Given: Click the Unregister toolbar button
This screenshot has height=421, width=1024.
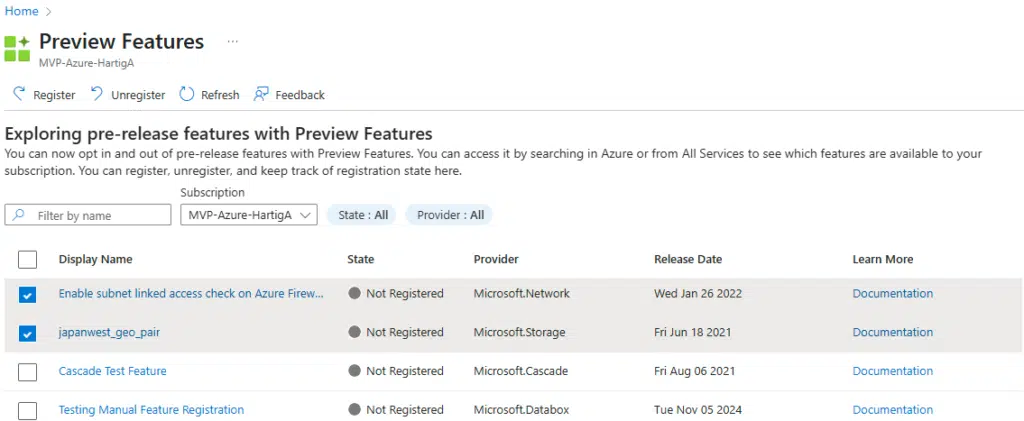Looking at the screenshot, I should (128, 95).
